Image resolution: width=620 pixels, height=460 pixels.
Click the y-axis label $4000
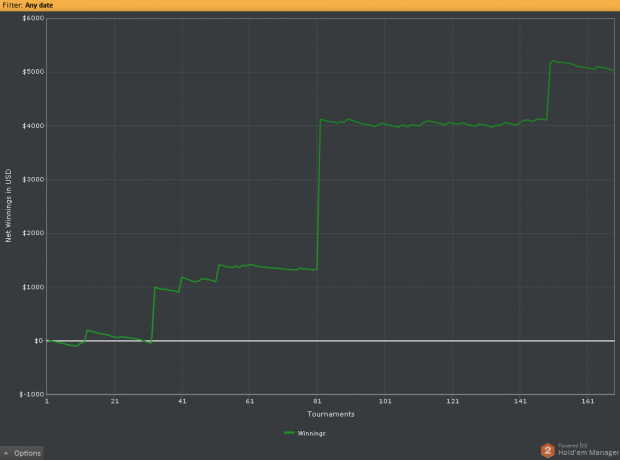point(33,126)
